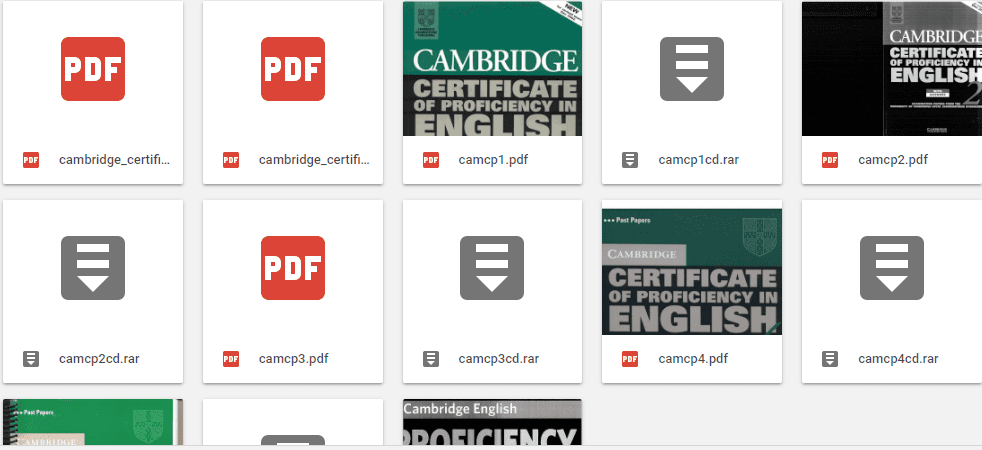Select the file name camcp3cd.rar
Image resolution: width=982 pixels, height=450 pixels.
coord(499,359)
